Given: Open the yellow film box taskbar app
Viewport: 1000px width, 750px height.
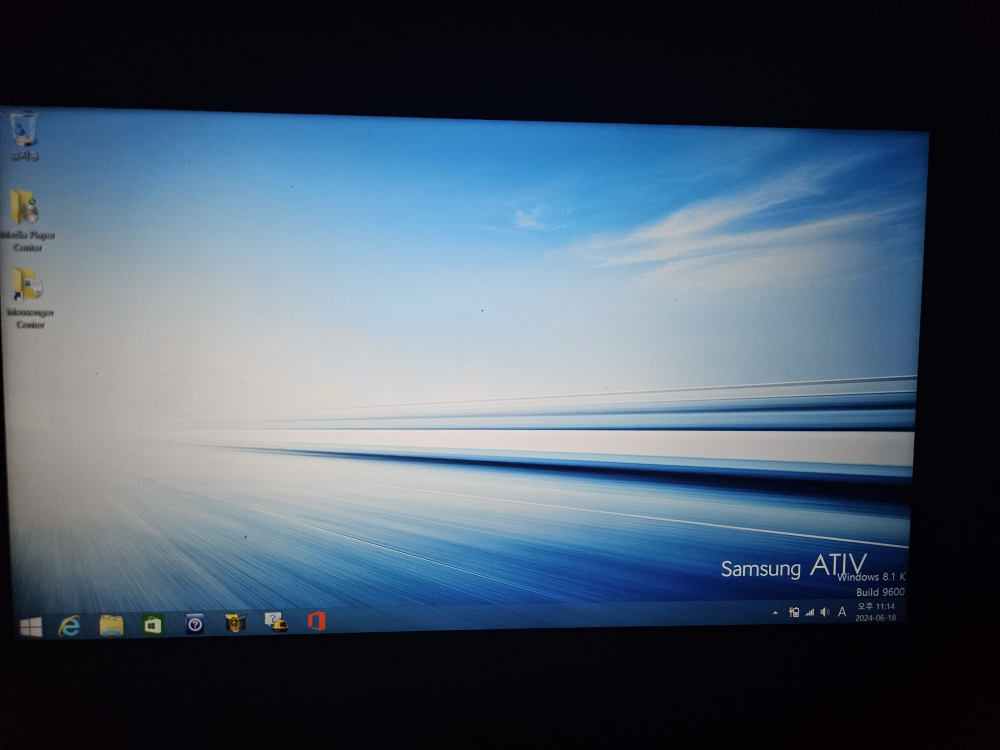Looking at the screenshot, I should pyautogui.click(x=236, y=622).
